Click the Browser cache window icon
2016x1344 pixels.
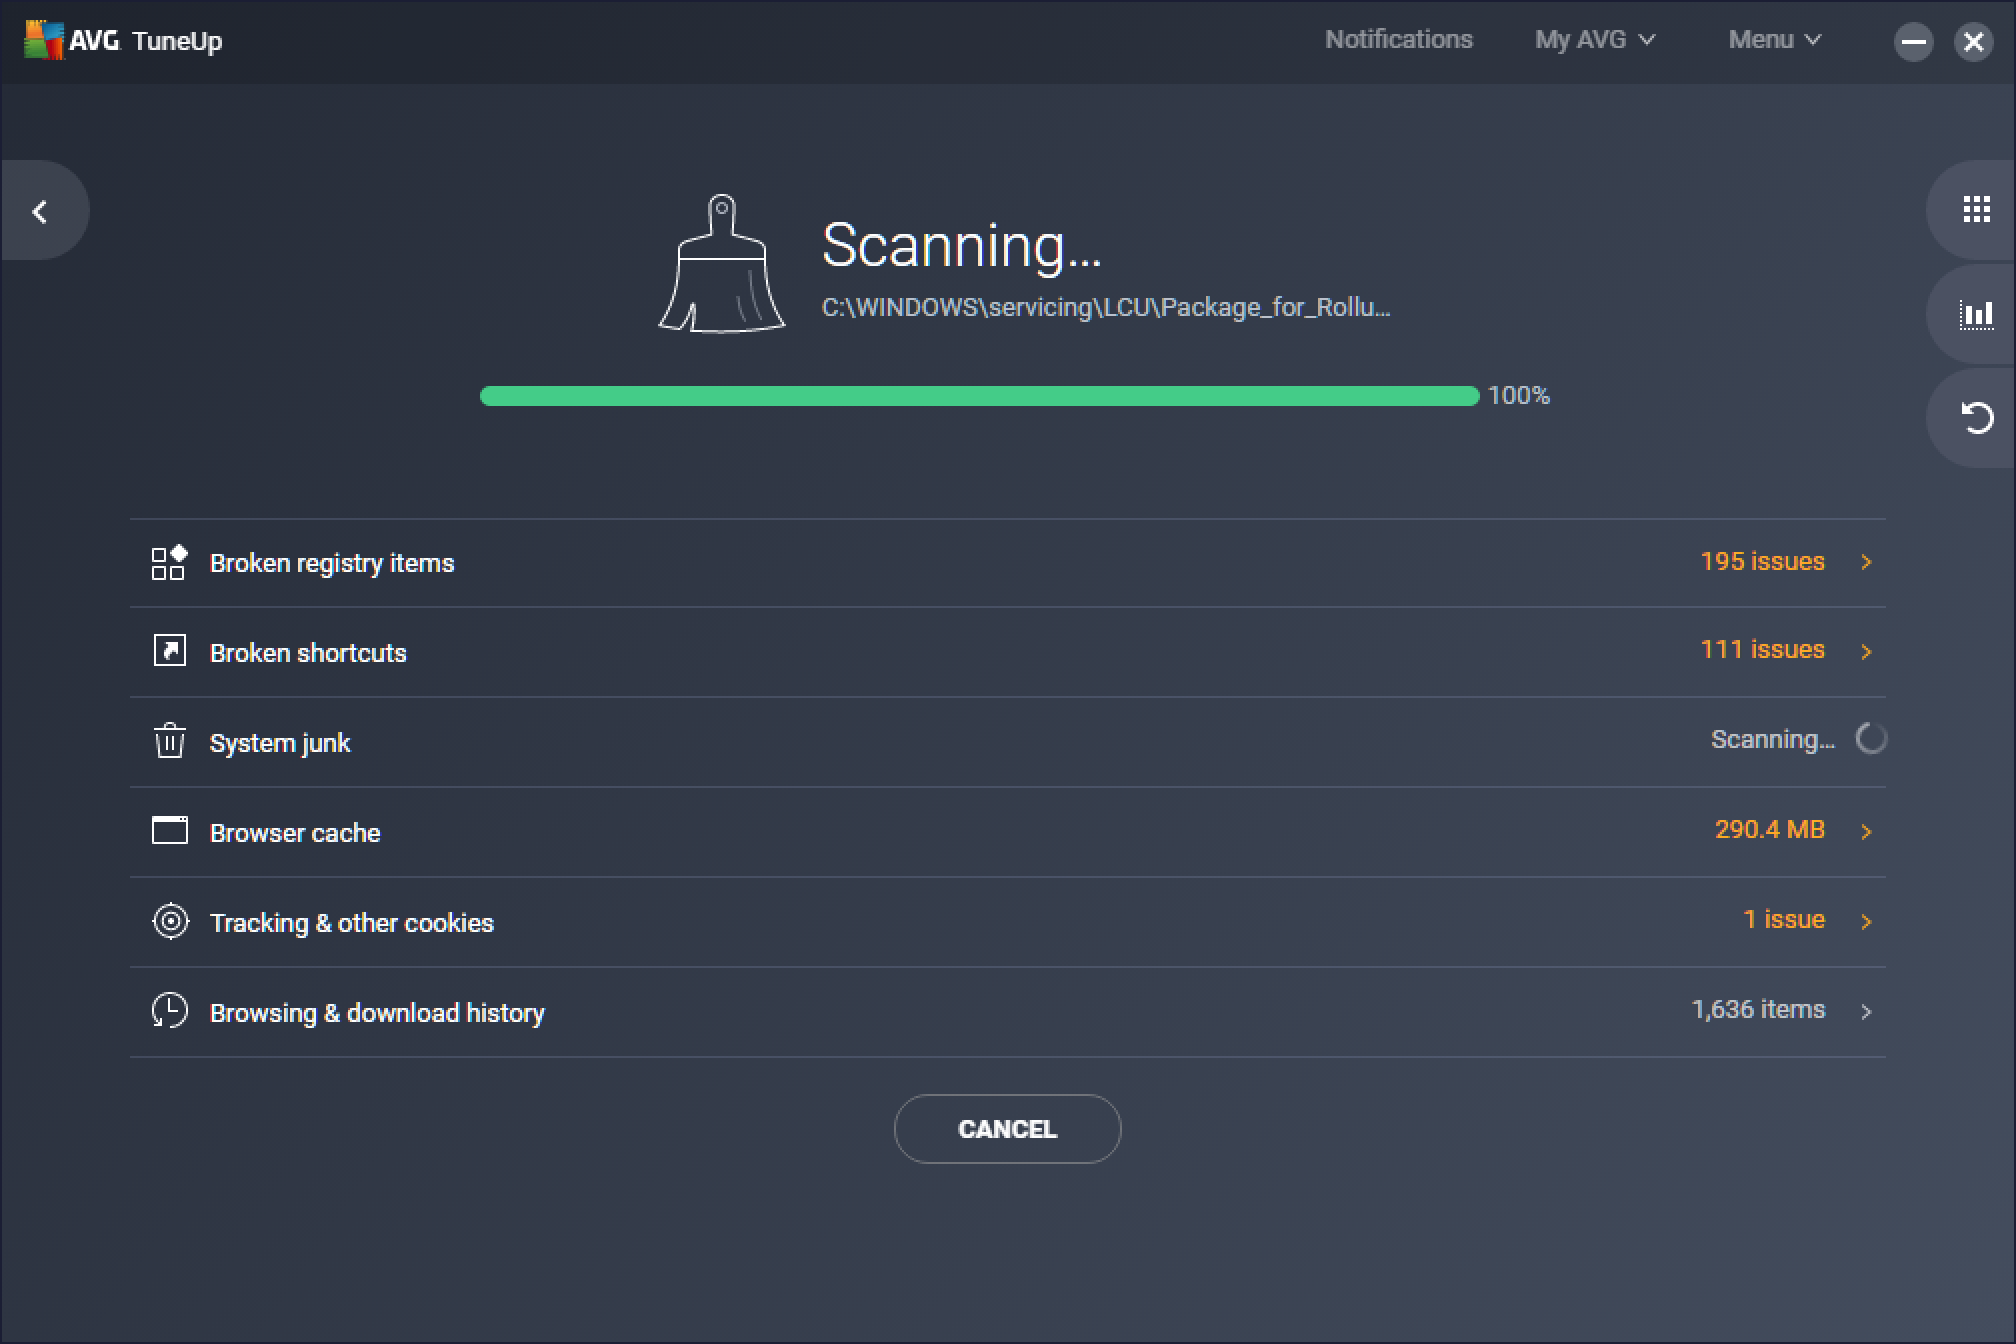tap(169, 830)
